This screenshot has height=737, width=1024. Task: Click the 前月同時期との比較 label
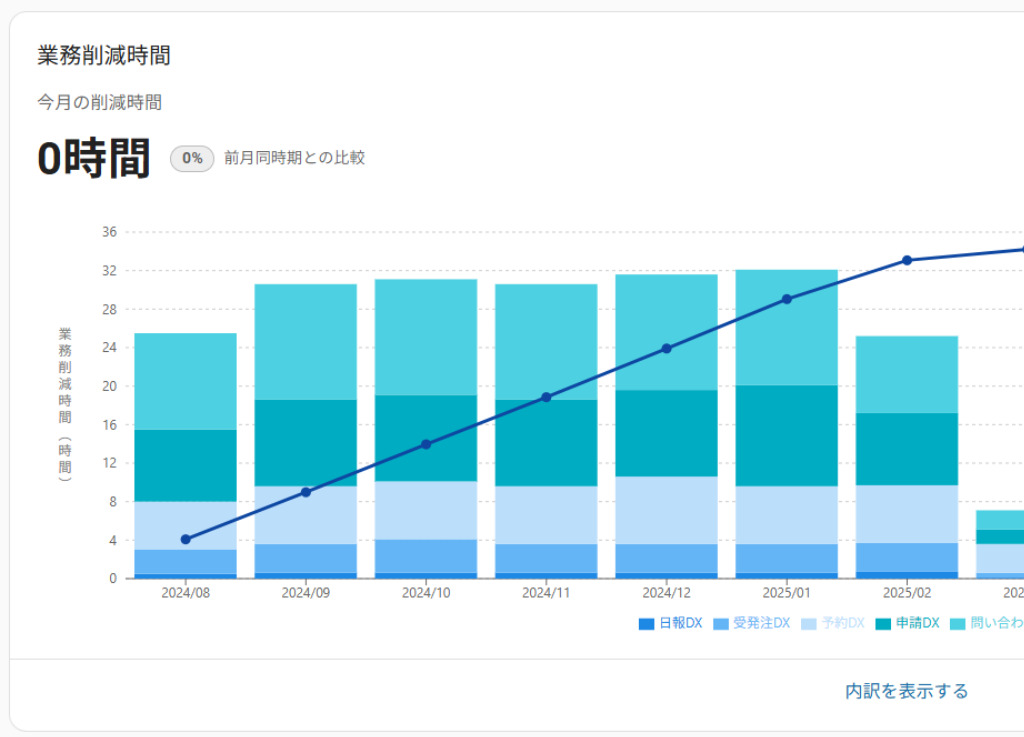coord(295,158)
